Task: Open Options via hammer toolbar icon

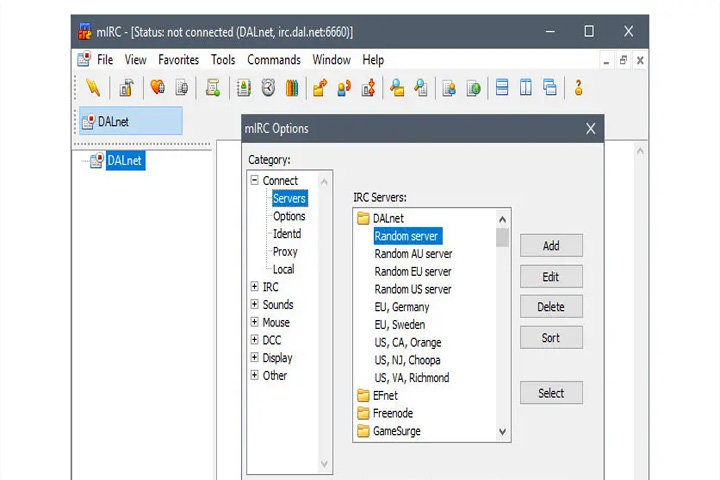Action: 126,87
